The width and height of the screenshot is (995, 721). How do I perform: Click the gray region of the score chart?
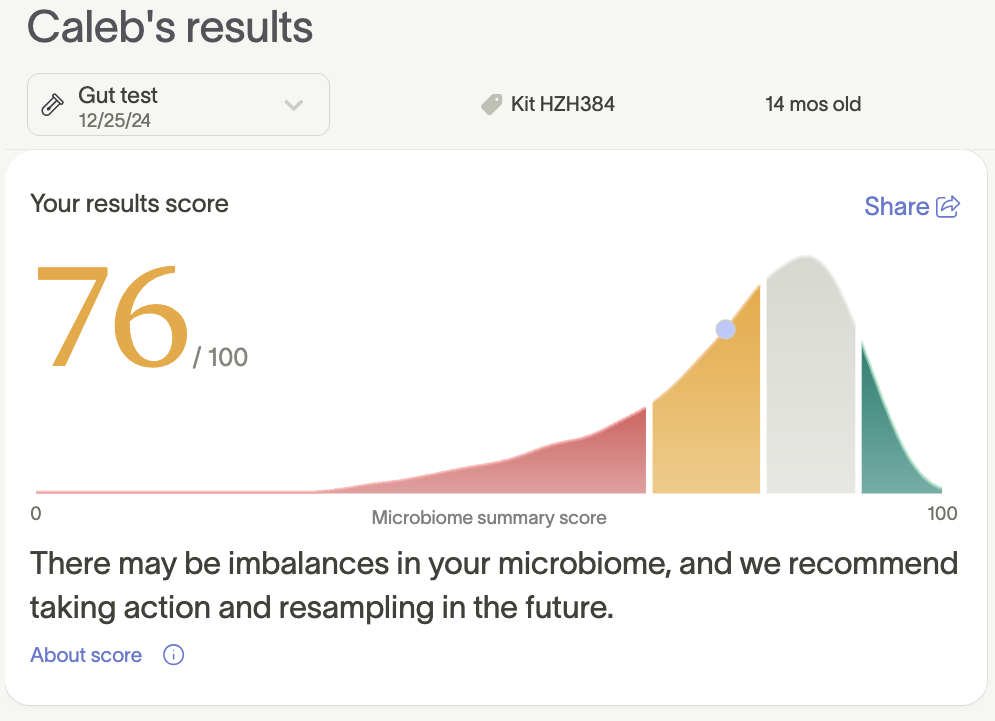(x=811, y=380)
